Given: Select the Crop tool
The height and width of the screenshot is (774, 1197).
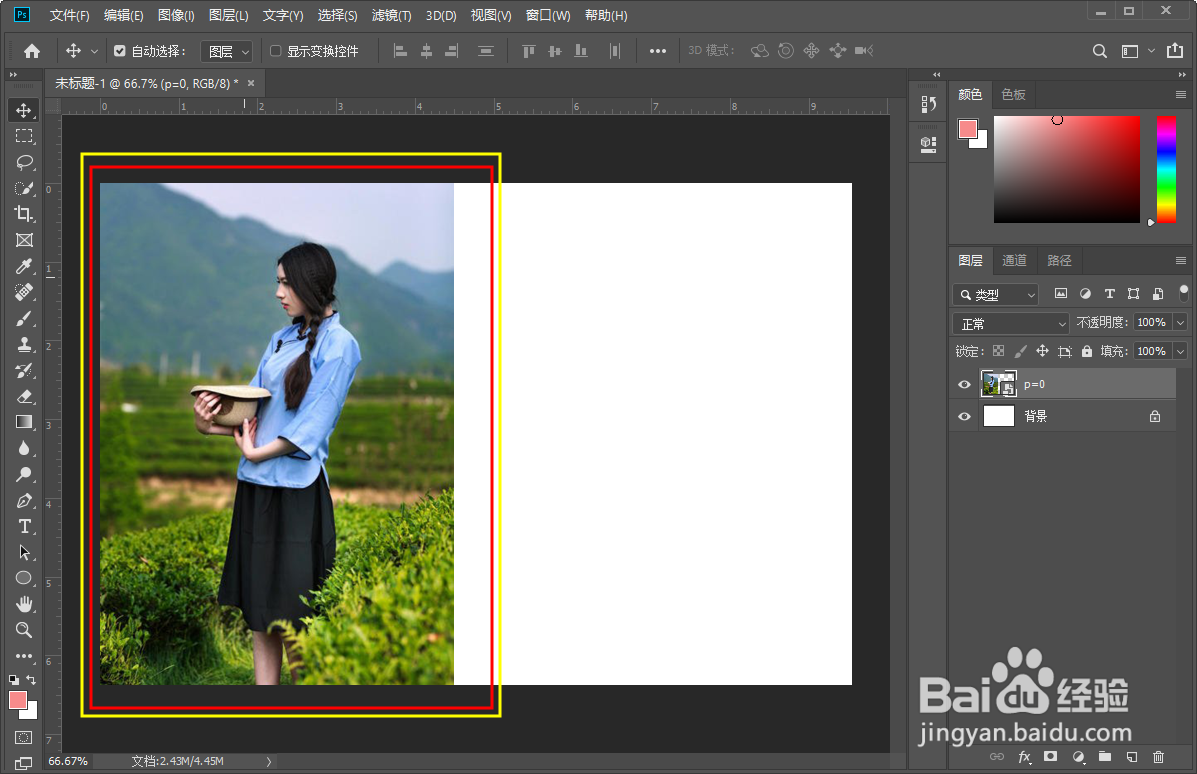Looking at the screenshot, I should [23, 214].
